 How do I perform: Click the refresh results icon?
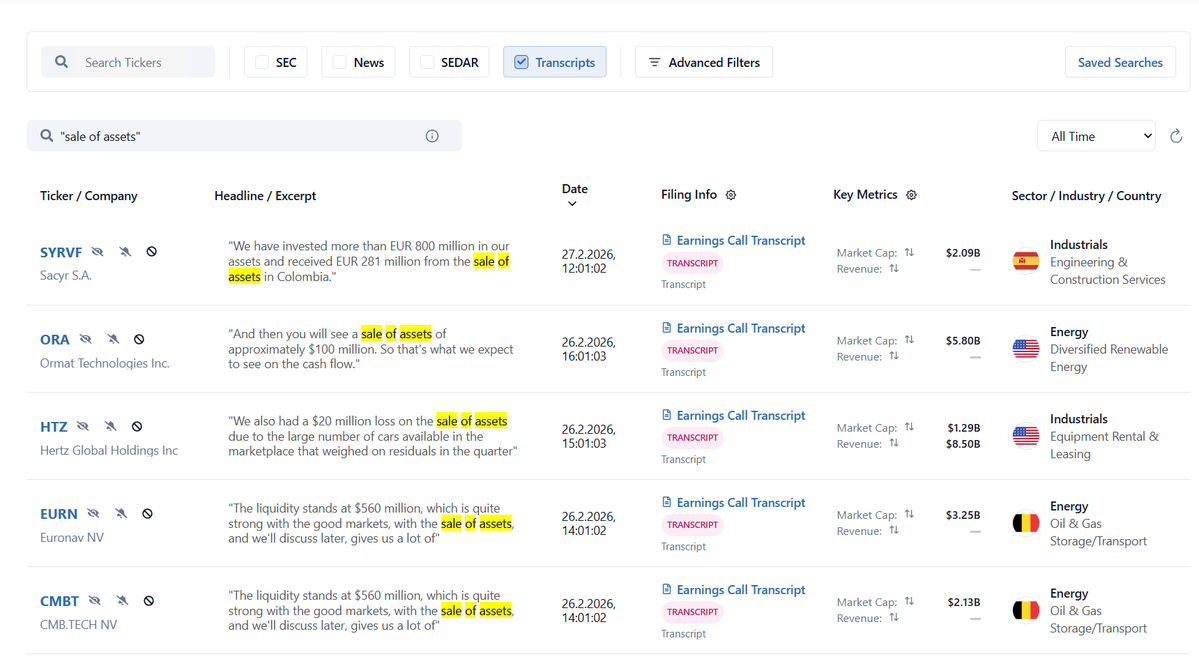click(1176, 136)
